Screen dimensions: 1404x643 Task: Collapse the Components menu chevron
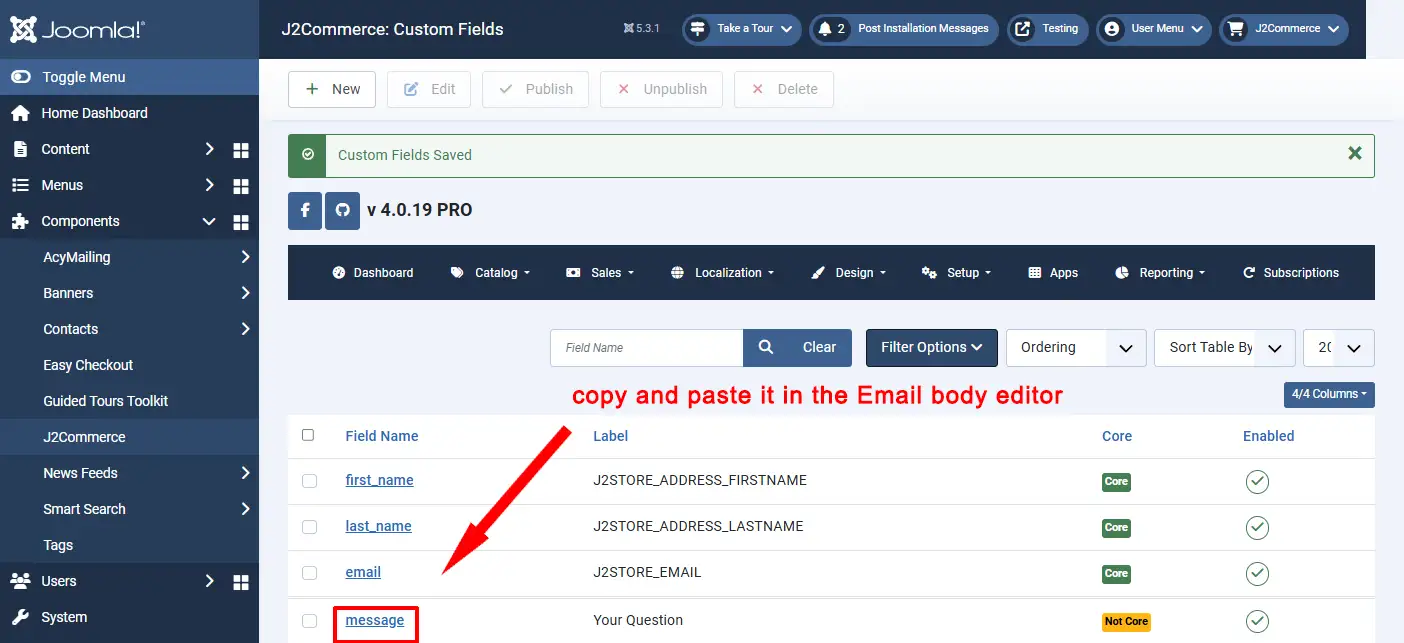click(x=209, y=221)
